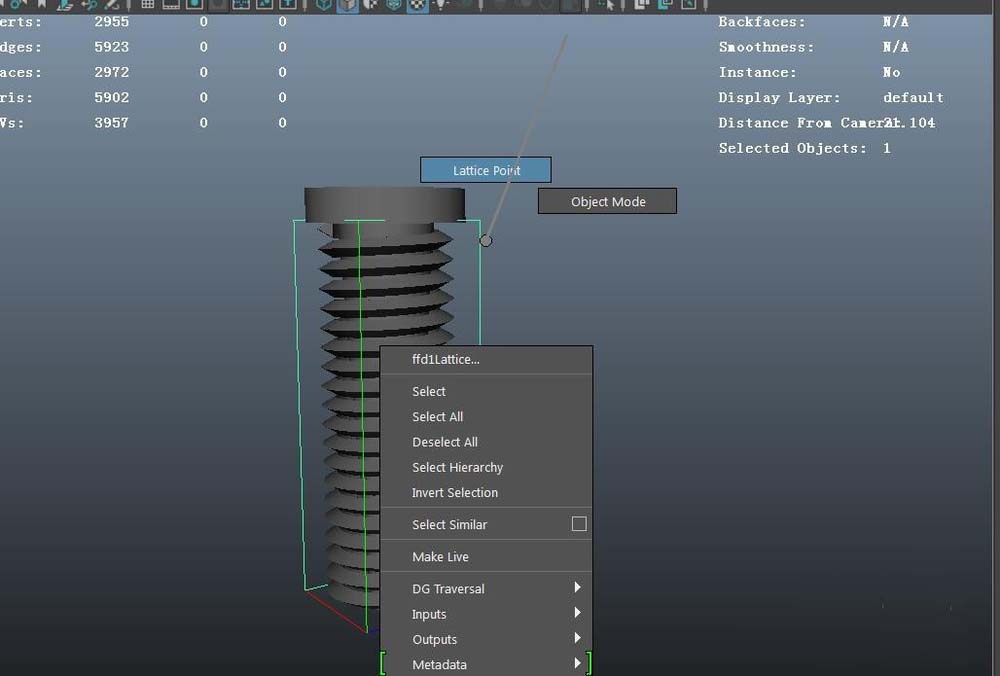Expand the DG Traversal submenu
Image resolution: width=1000 pixels, height=676 pixels.
coord(486,589)
